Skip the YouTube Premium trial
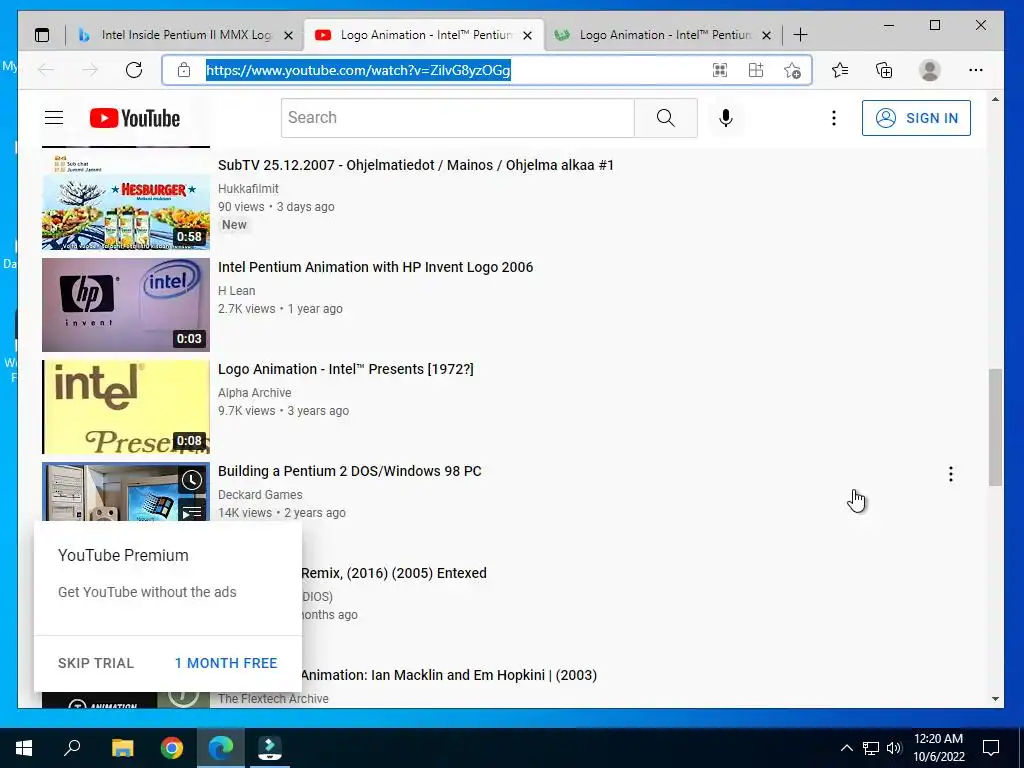Image resolution: width=1024 pixels, height=768 pixels. [96, 663]
